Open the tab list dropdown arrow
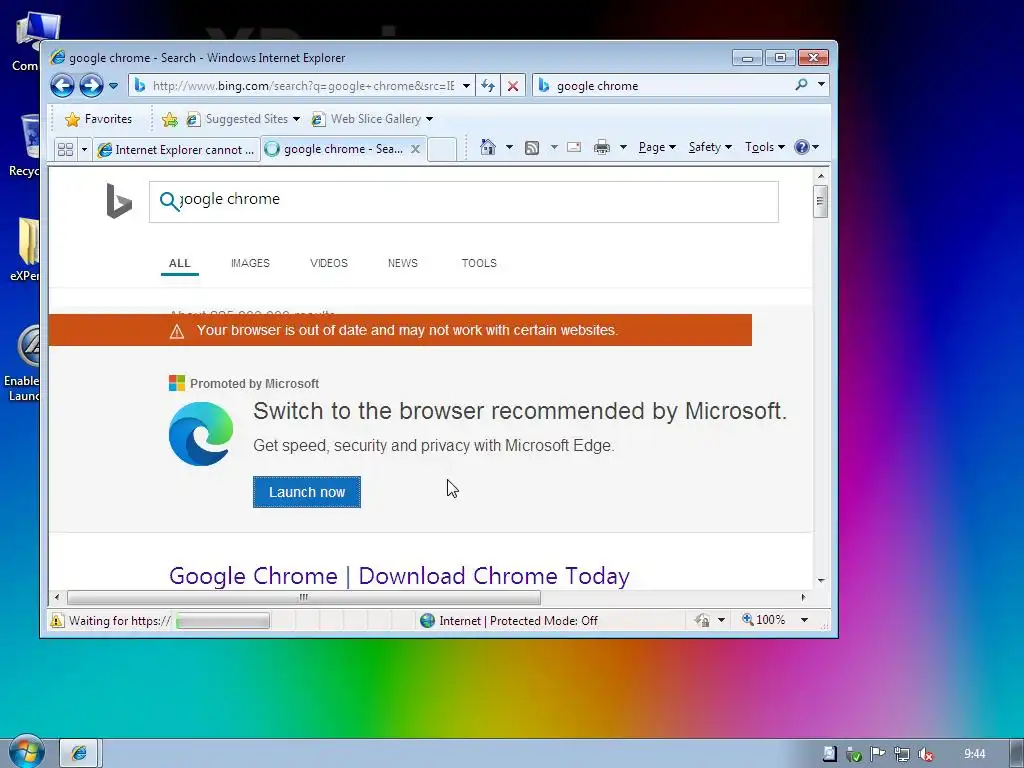The image size is (1024, 768). tap(84, 150)
